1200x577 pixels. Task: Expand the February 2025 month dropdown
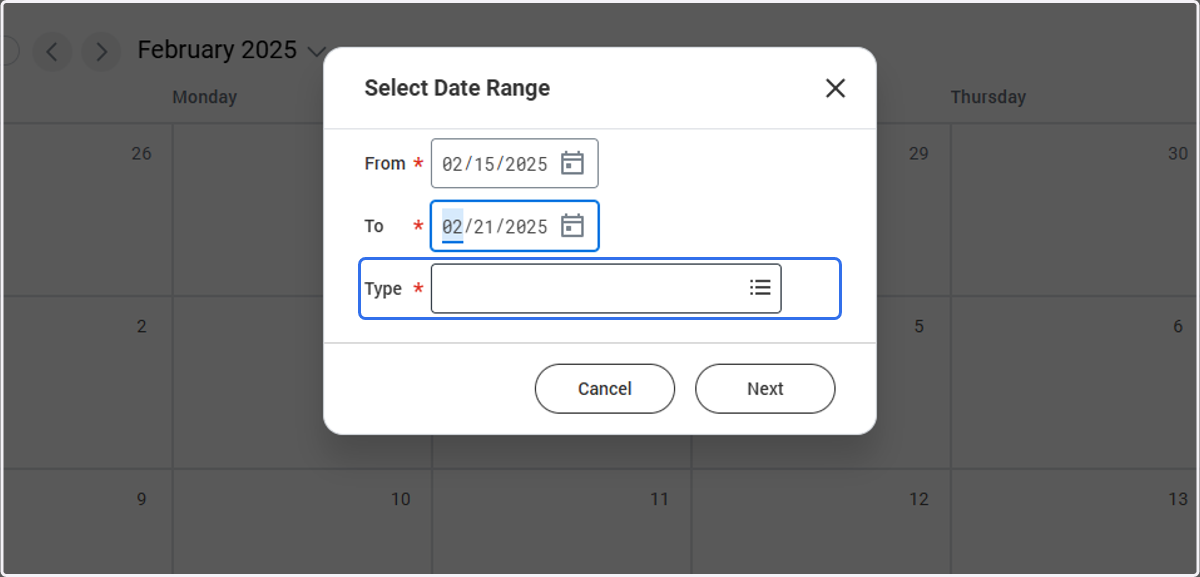tap(317, 51)
